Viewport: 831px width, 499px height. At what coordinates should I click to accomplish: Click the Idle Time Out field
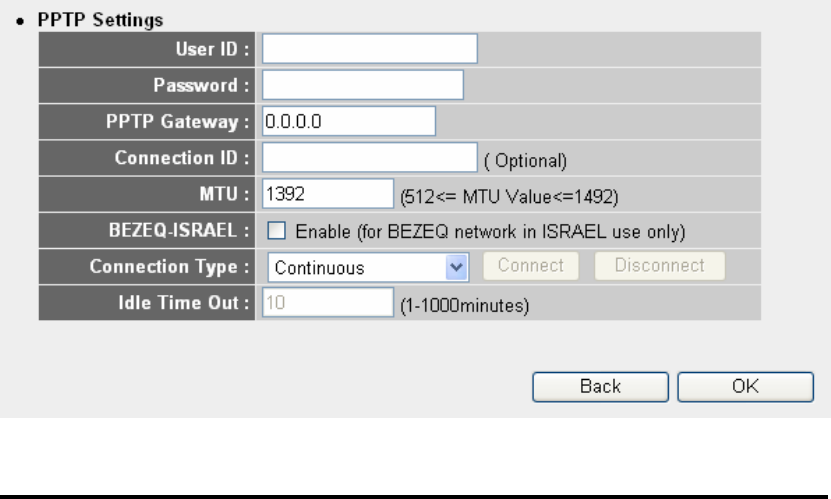pos(328,303)
